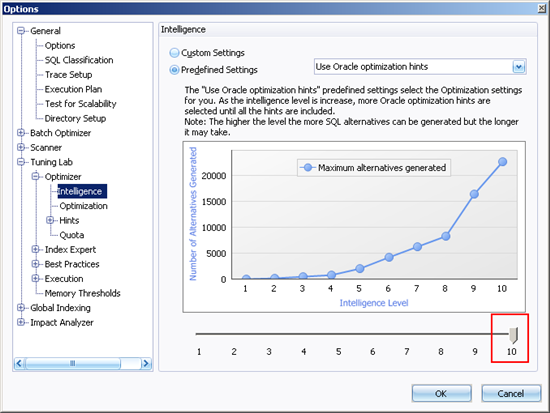
Task: Expand the Index Expert node
Action: (x=35, y=249)
